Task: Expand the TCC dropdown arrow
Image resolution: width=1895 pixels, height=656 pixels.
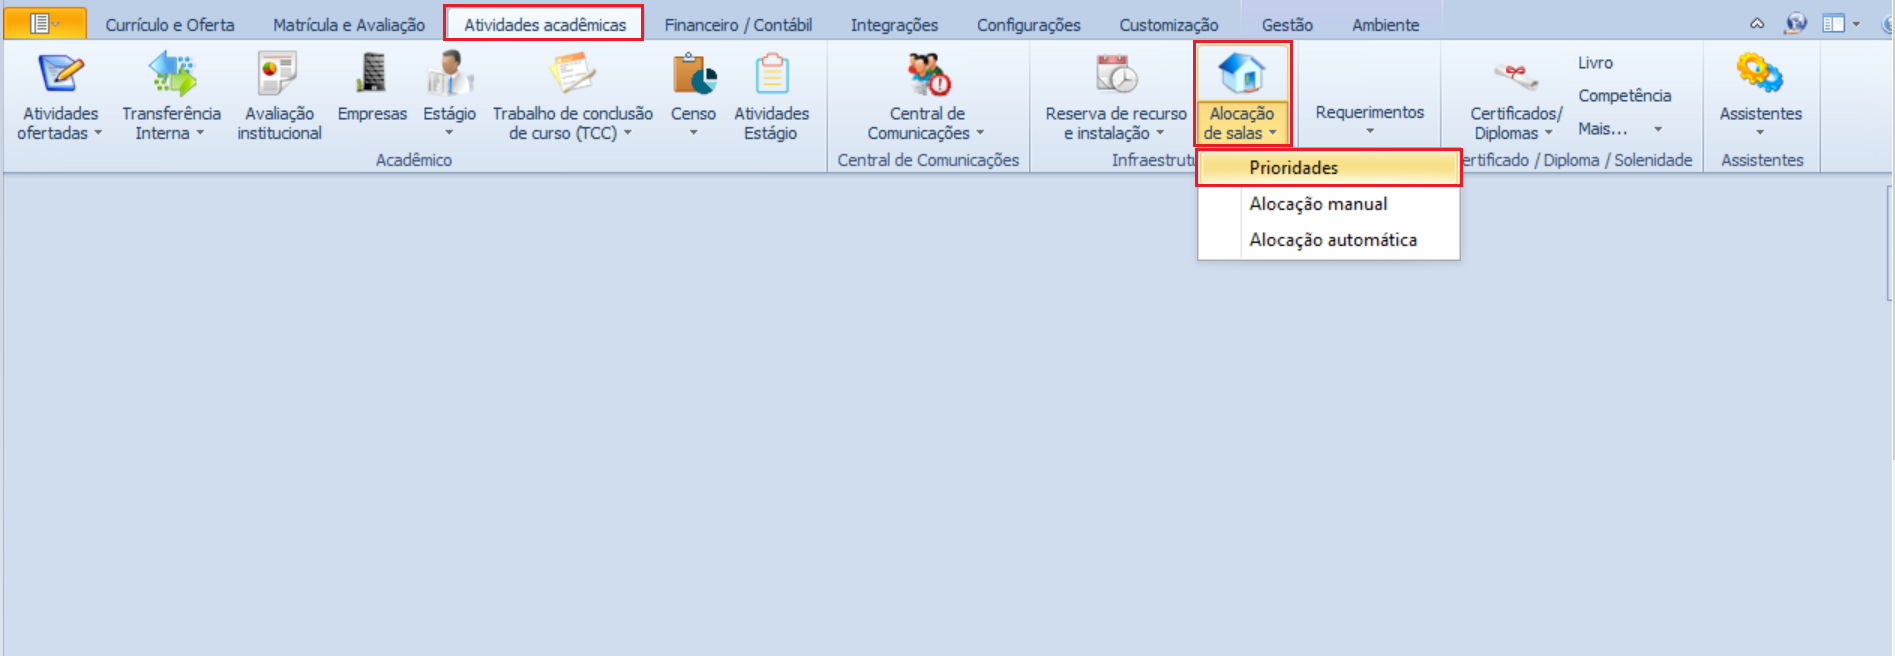Action: (628, 133)
